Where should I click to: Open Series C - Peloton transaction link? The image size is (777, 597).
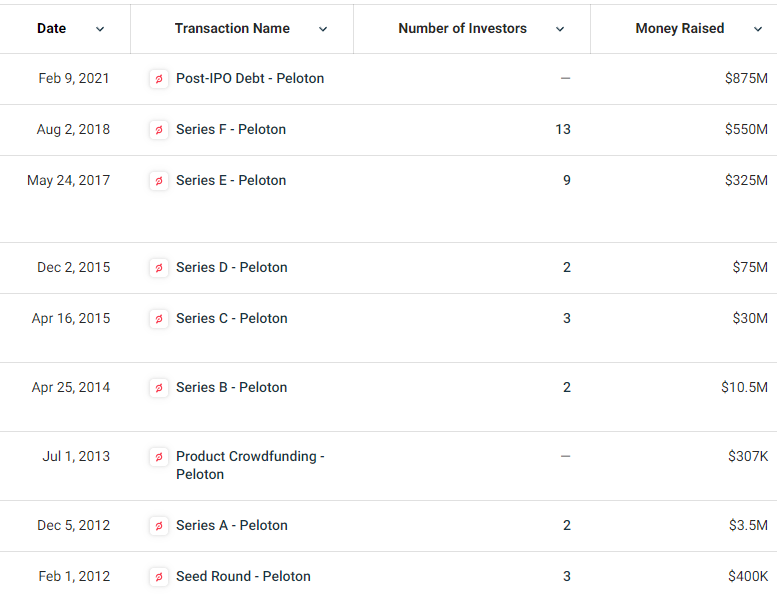231,319
